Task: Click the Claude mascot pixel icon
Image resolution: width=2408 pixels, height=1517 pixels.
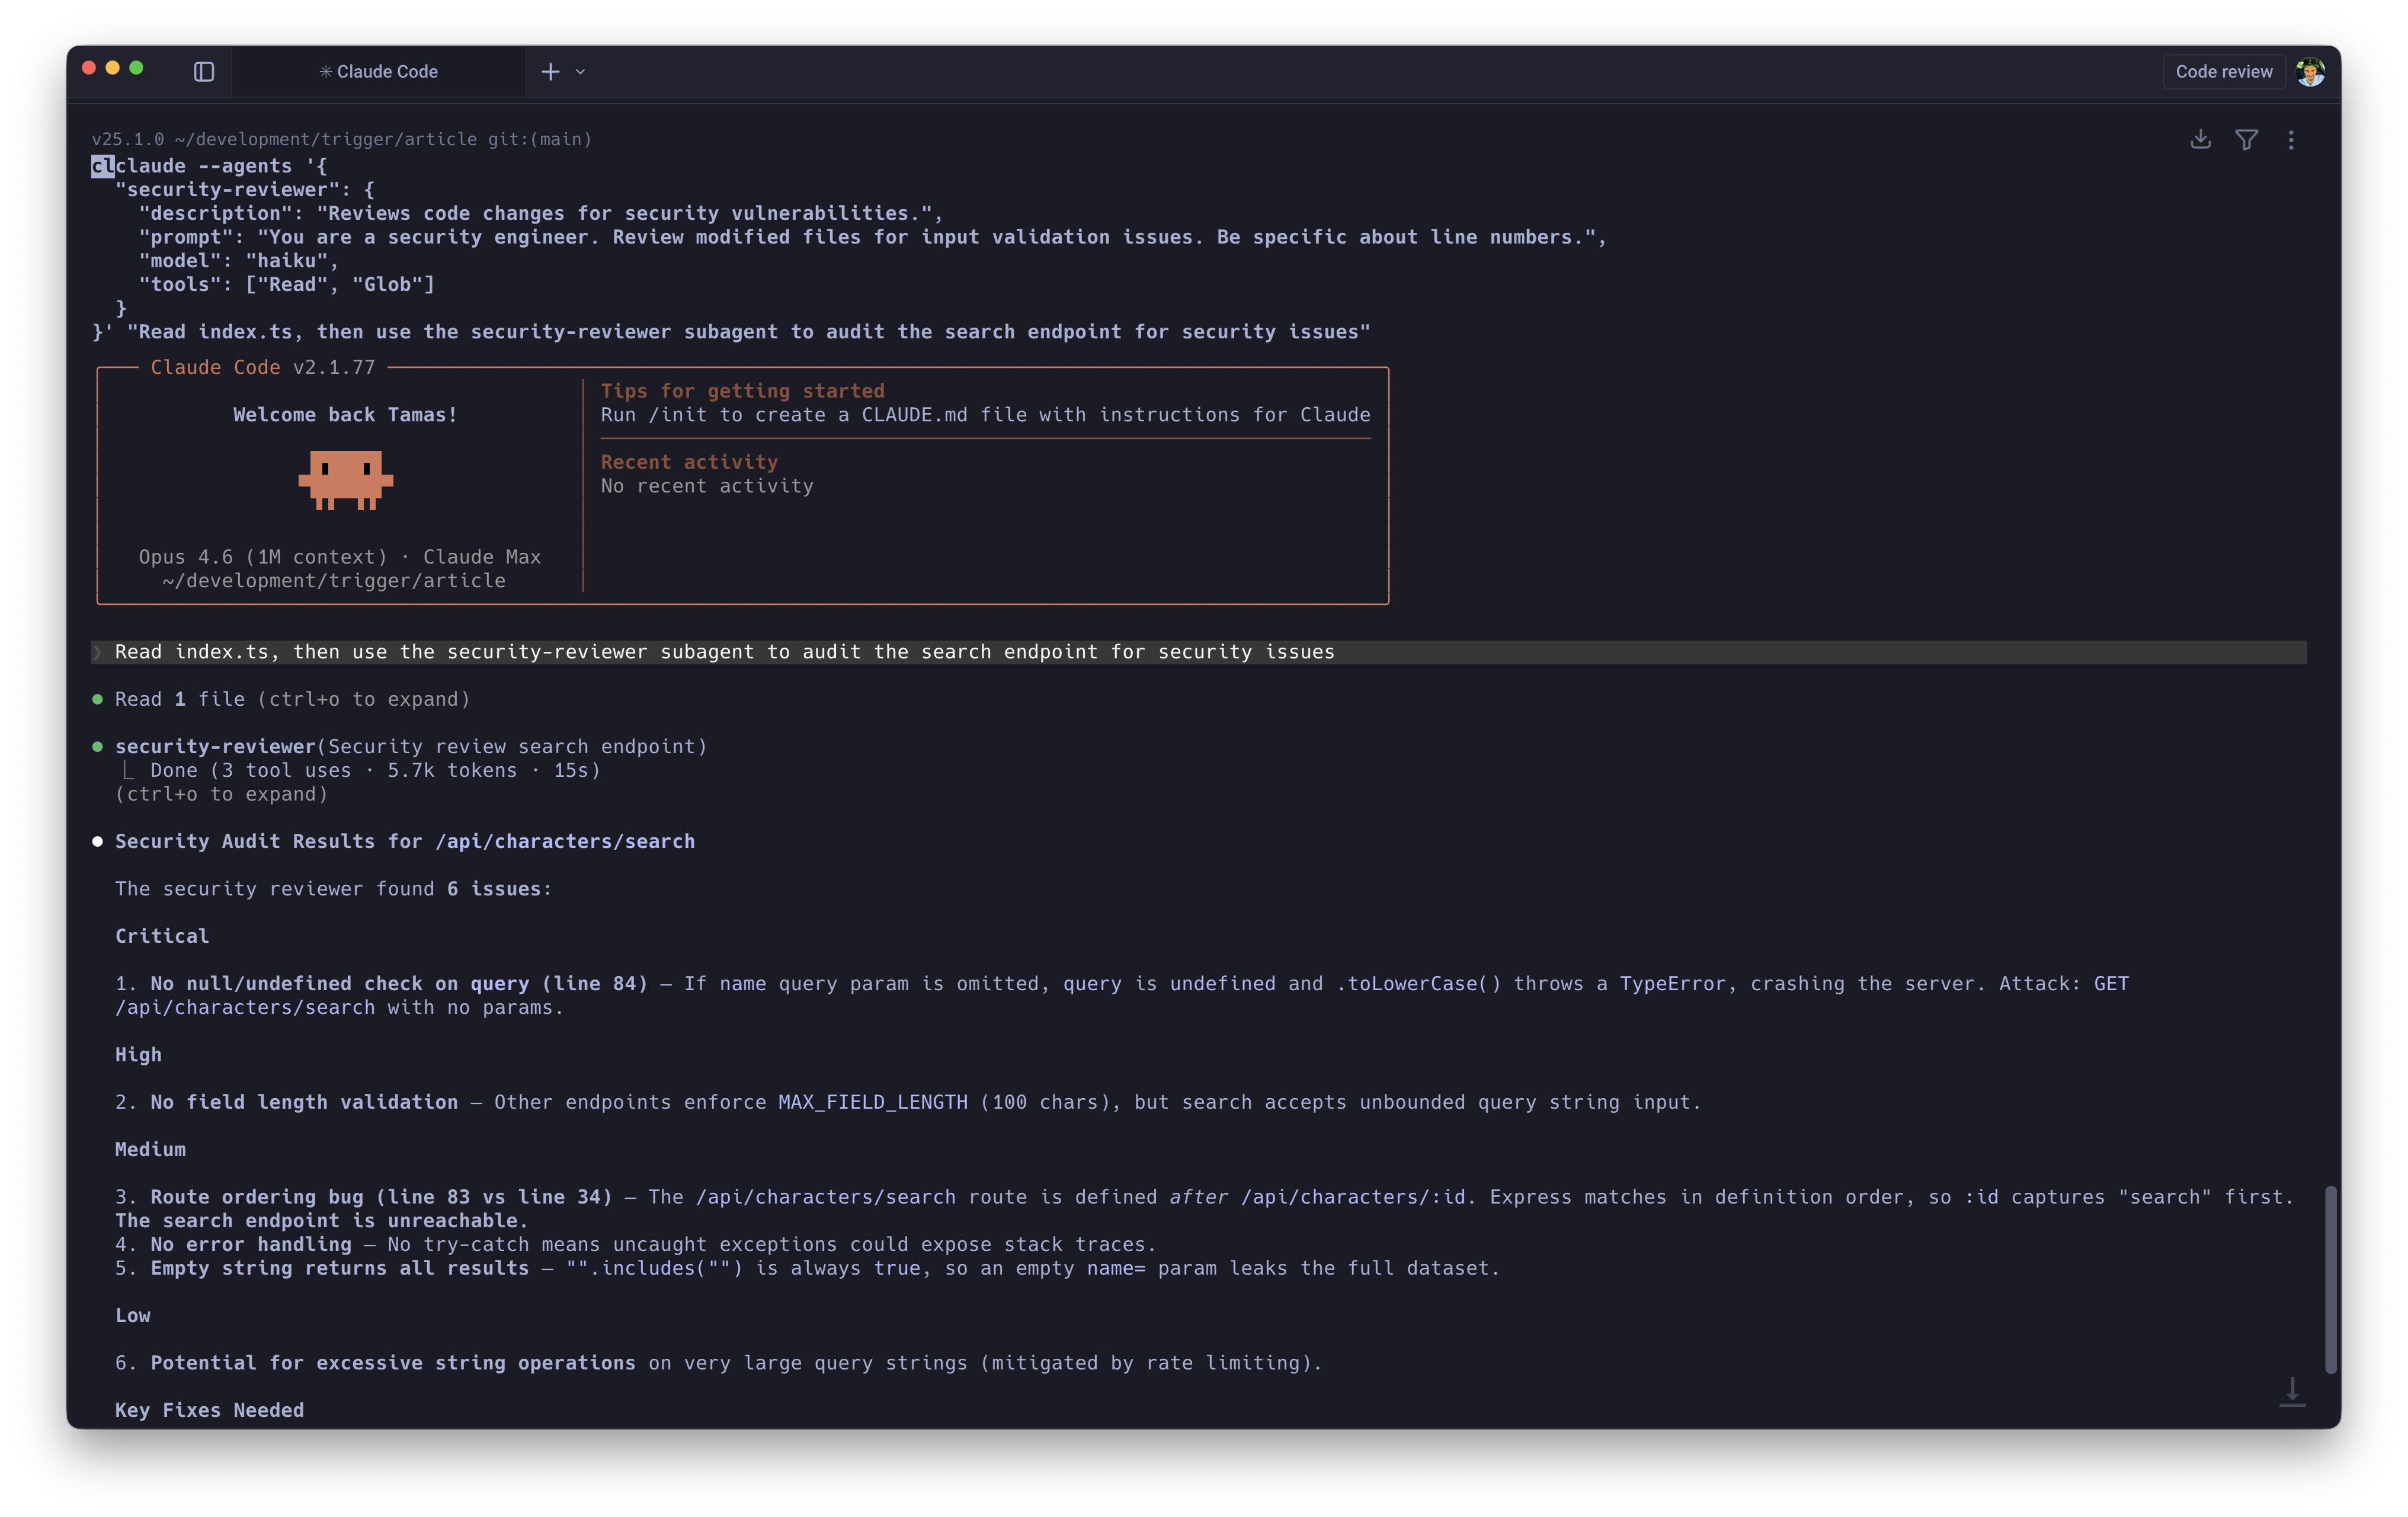Action: (346, 479)
